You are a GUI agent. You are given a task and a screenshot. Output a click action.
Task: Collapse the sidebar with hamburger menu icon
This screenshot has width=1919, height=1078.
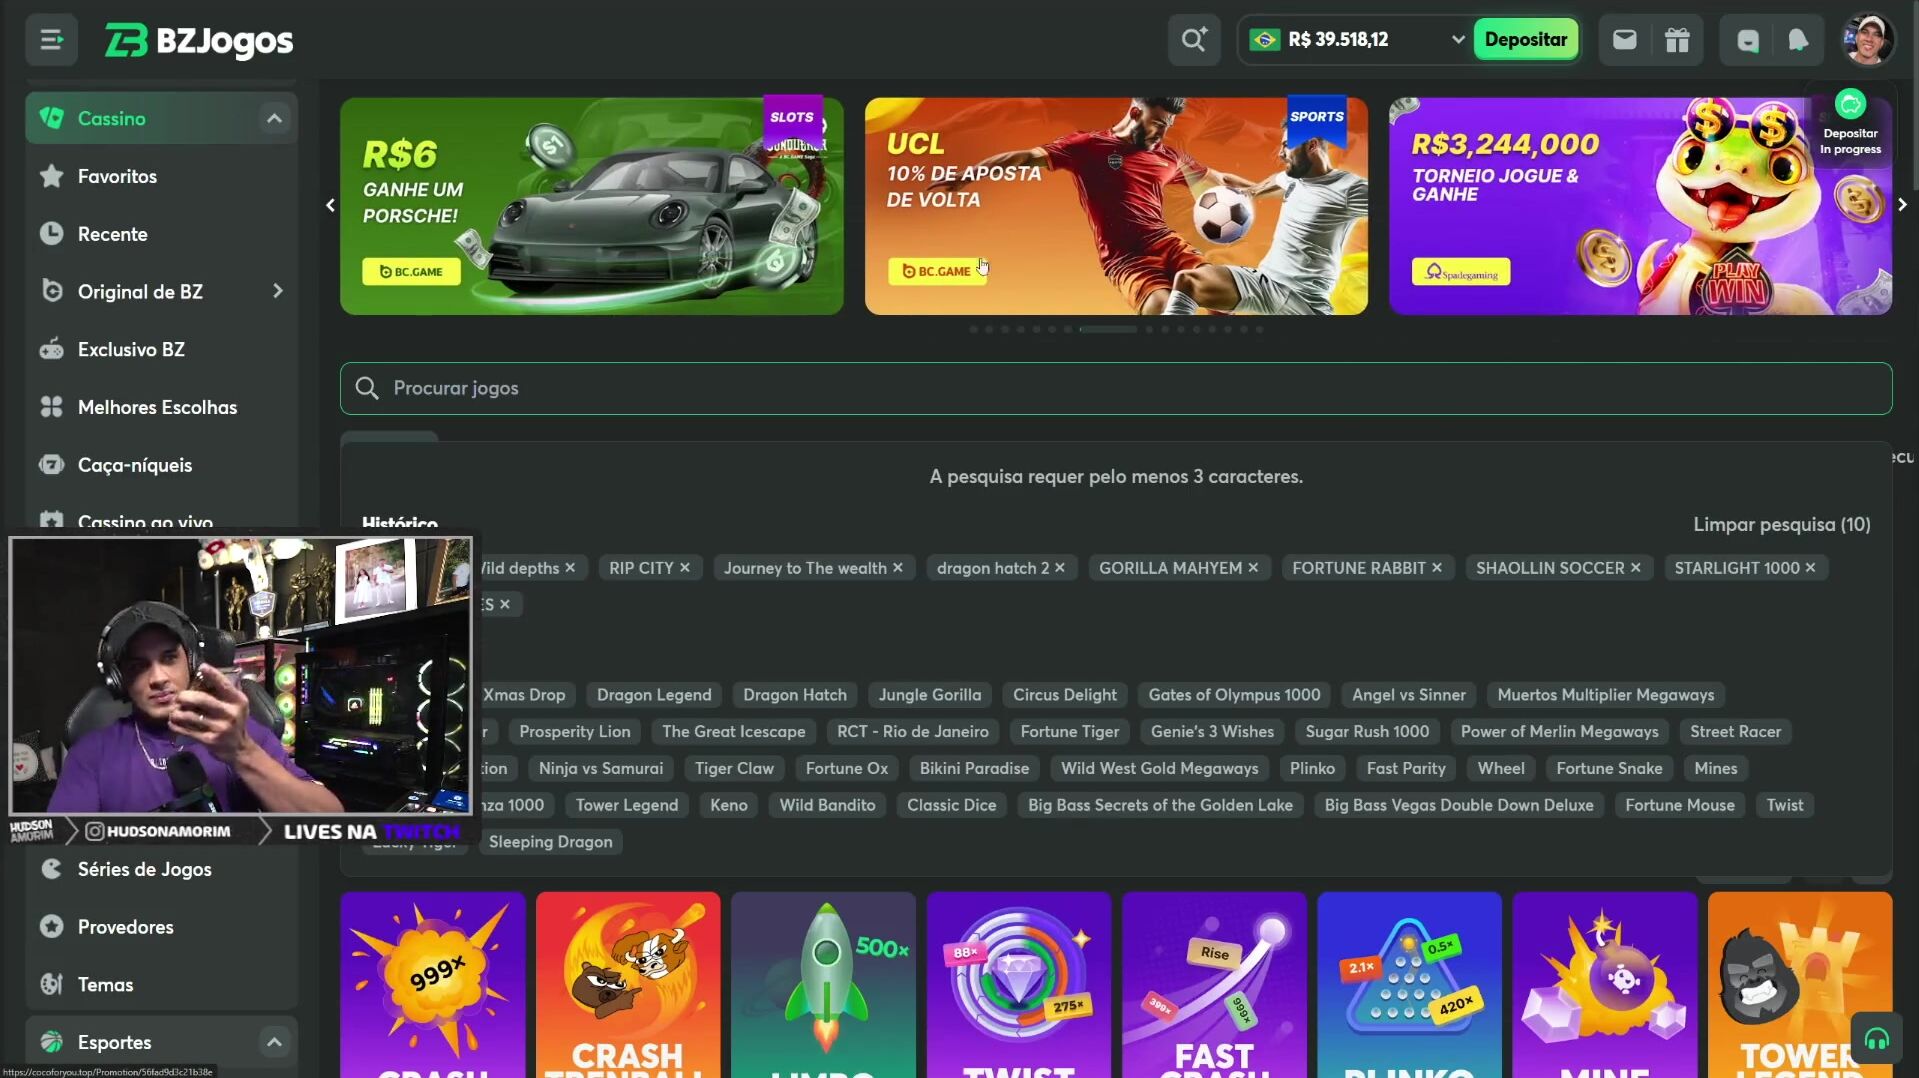click(51, 40)
